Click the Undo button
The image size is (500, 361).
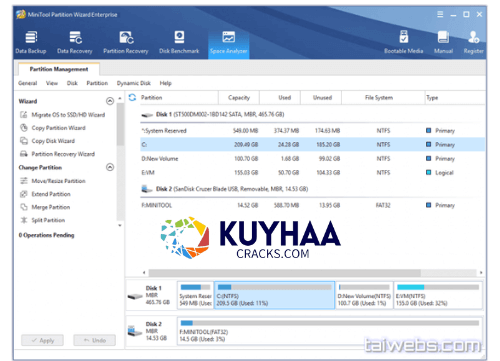tap(95, 340)
